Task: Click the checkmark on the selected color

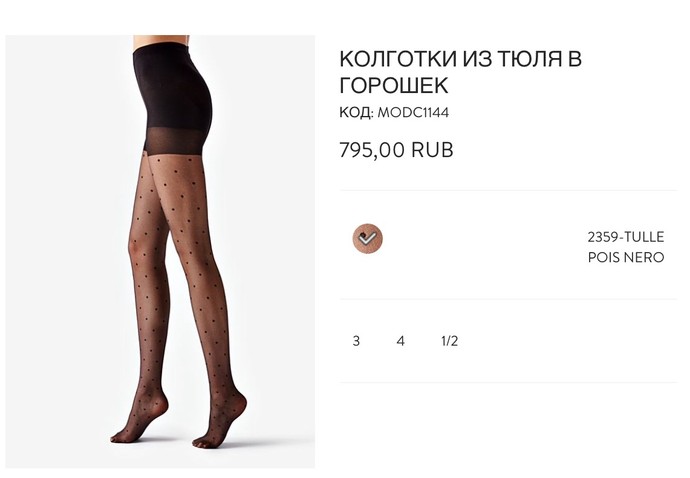Action: (367, 238)
